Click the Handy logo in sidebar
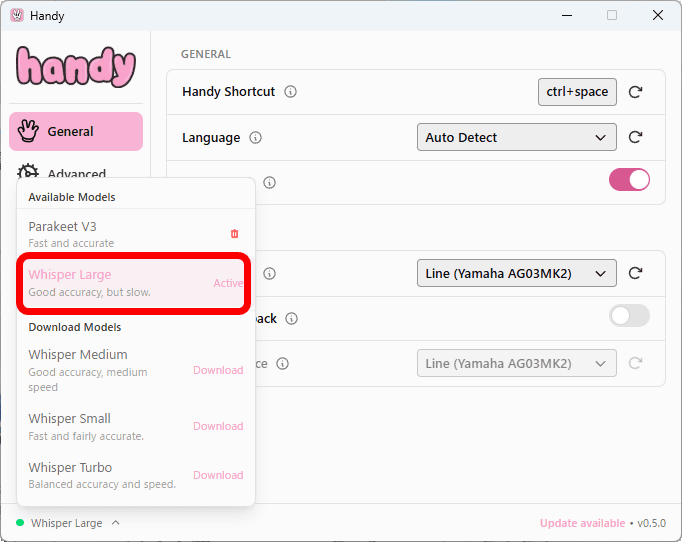Viewport: 682px width, 542px height. (76, 66)
